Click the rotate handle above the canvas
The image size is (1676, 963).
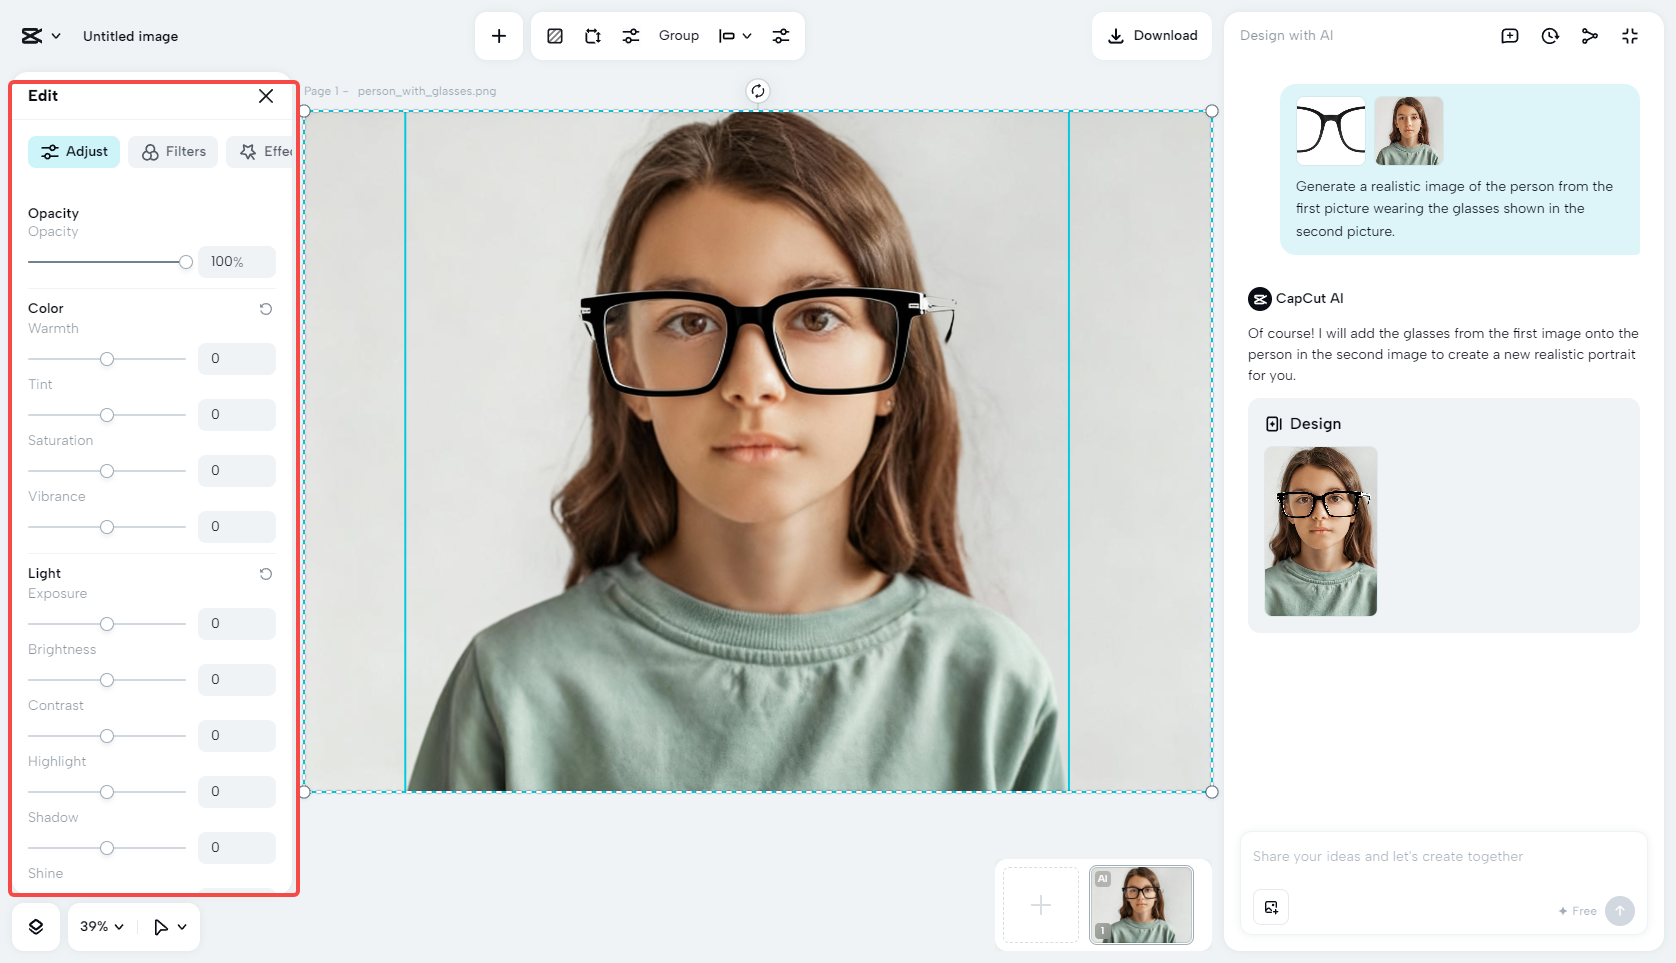758,91
